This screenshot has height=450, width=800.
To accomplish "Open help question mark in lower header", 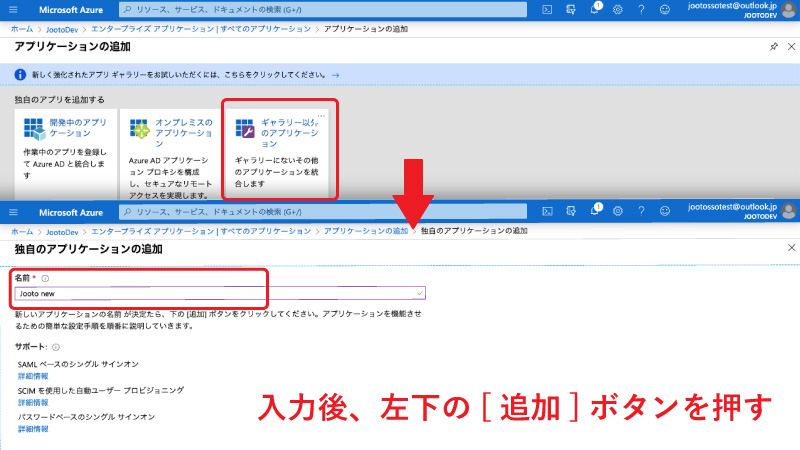I will [641, 211].
